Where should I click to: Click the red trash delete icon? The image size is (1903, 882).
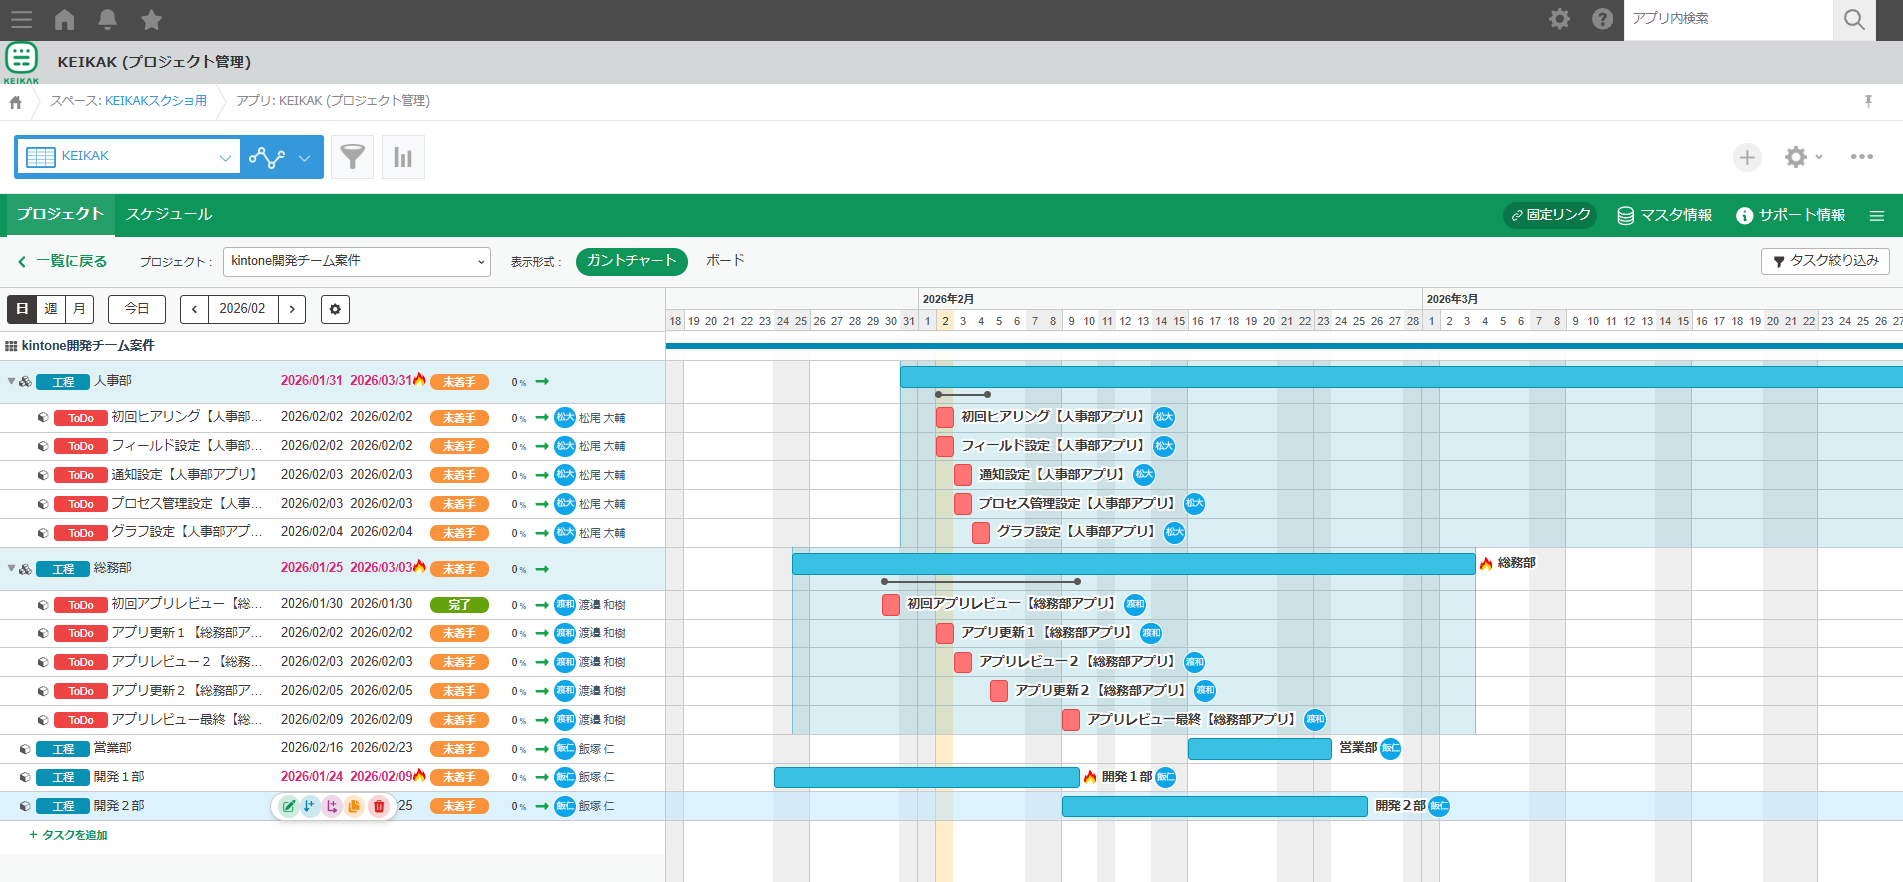point(379,806)
